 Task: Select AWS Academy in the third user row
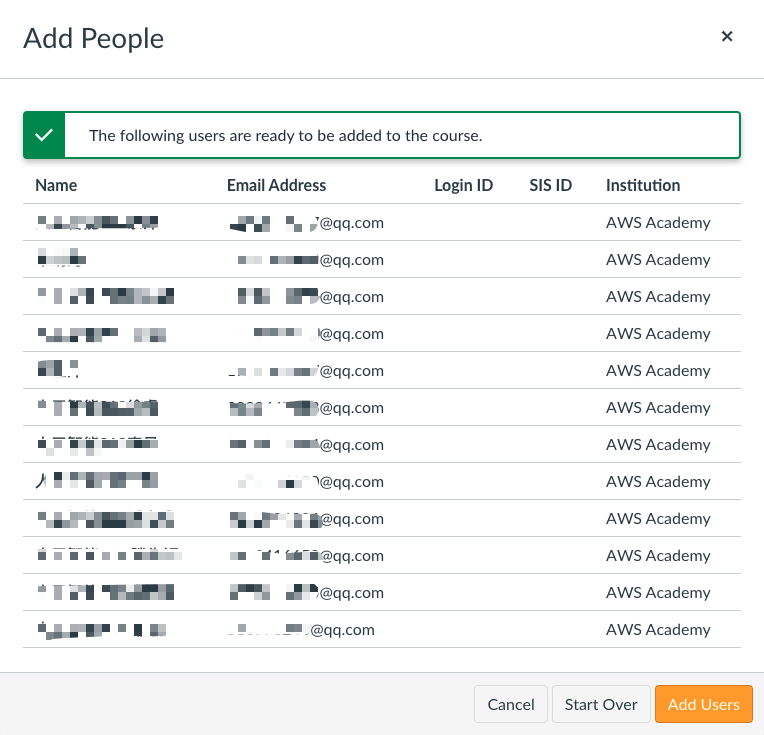(x=658, y=297)
